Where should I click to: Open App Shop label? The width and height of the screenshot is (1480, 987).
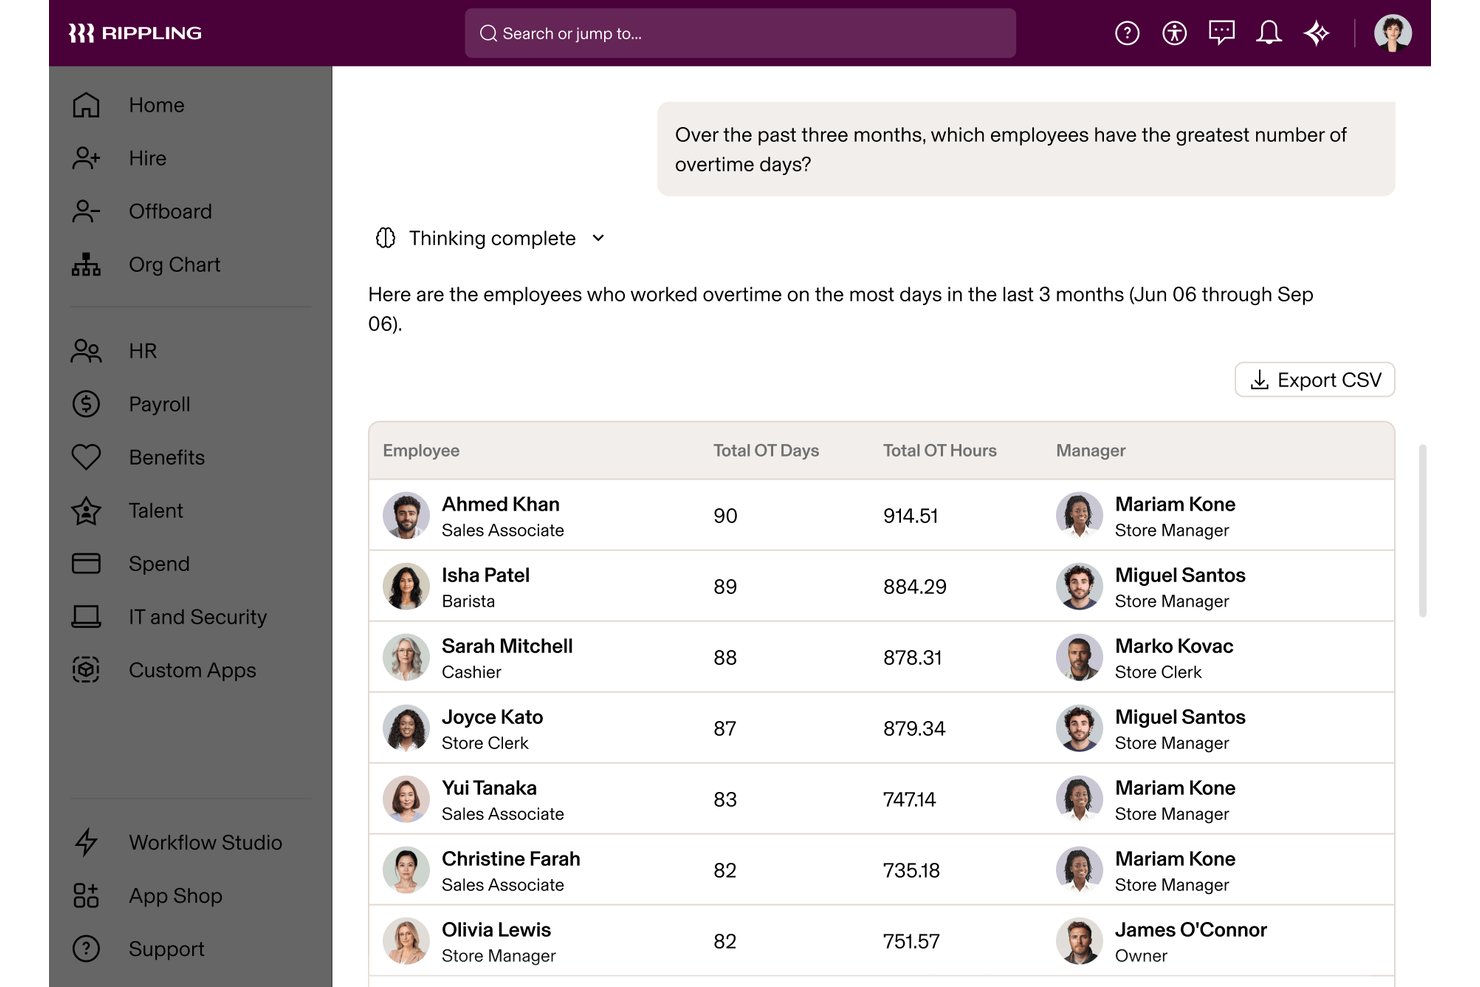point(176,895)
